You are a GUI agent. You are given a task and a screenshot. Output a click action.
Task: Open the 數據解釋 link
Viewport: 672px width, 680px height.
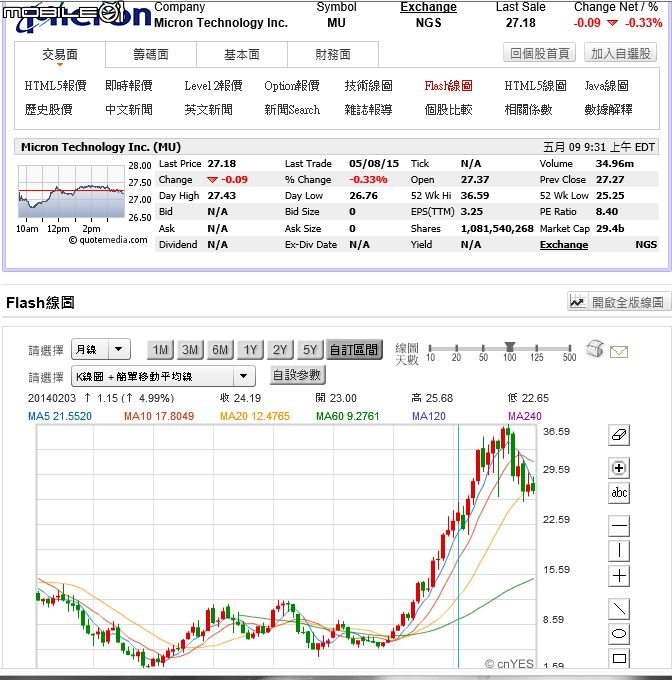608,110
